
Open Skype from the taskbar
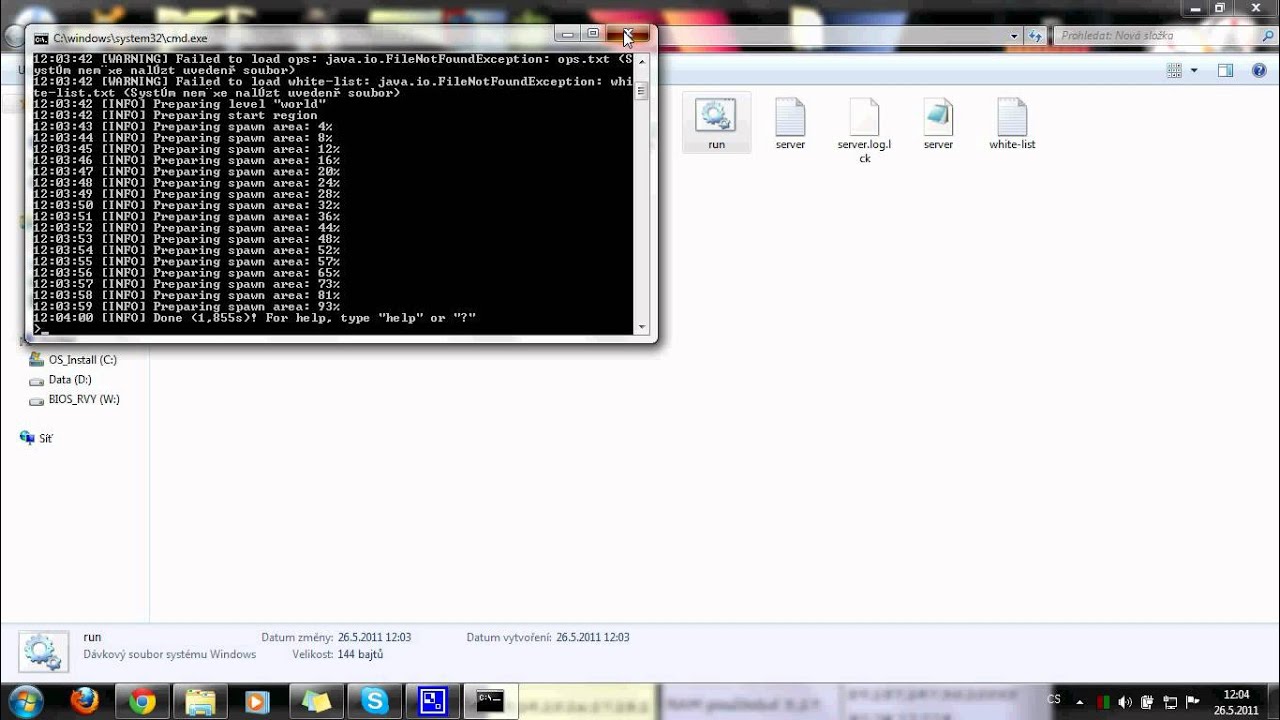375,701
